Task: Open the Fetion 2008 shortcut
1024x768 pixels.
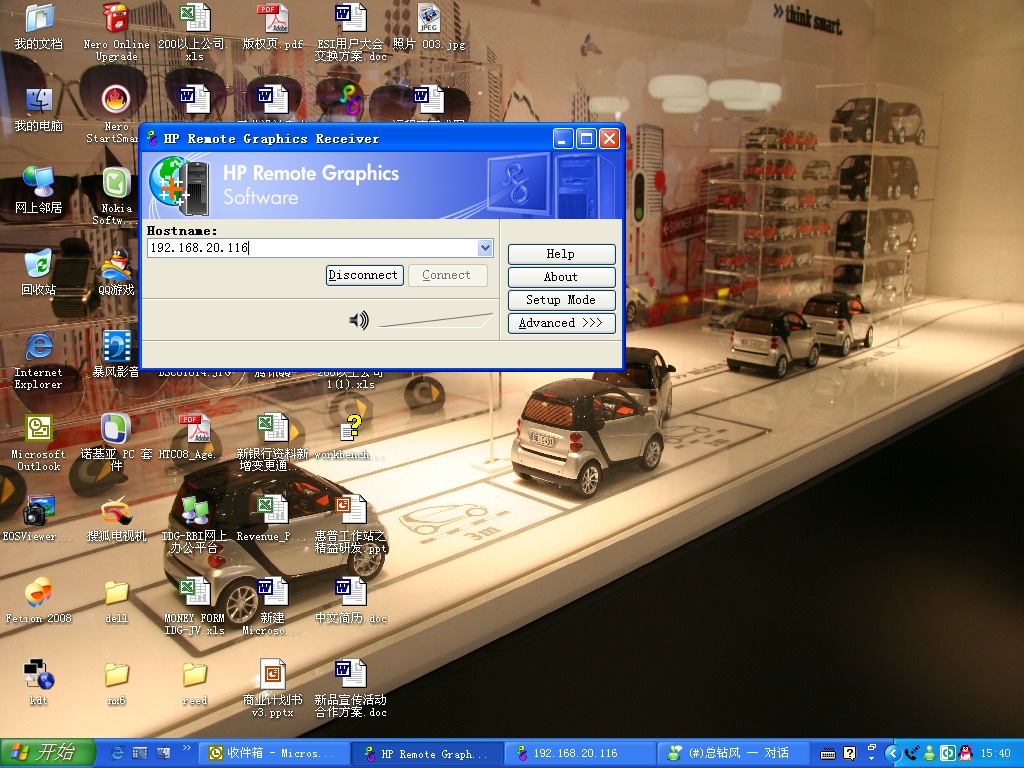Action: point(38,594)
